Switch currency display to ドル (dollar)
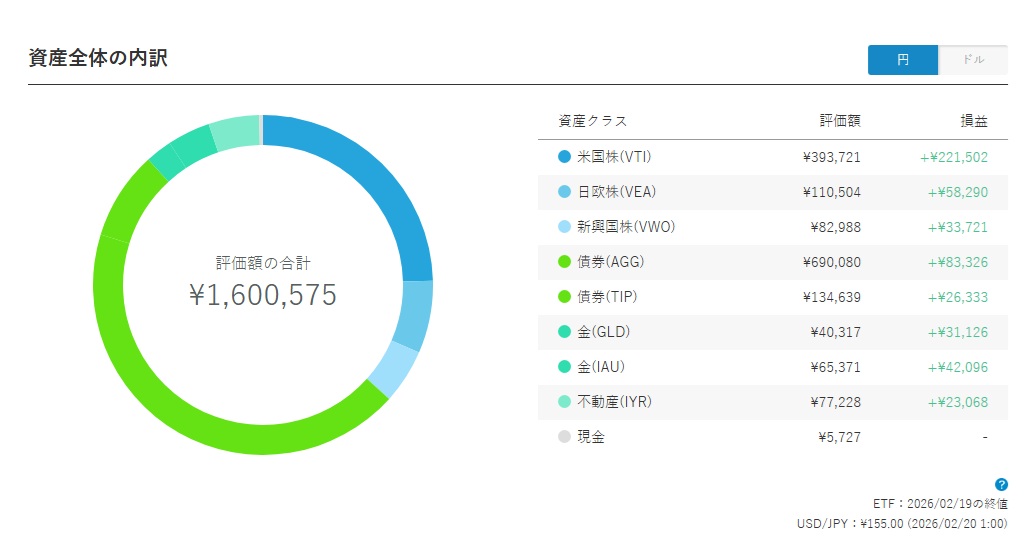This screenshot has height=548, width=1036. [x=973, y=60]
